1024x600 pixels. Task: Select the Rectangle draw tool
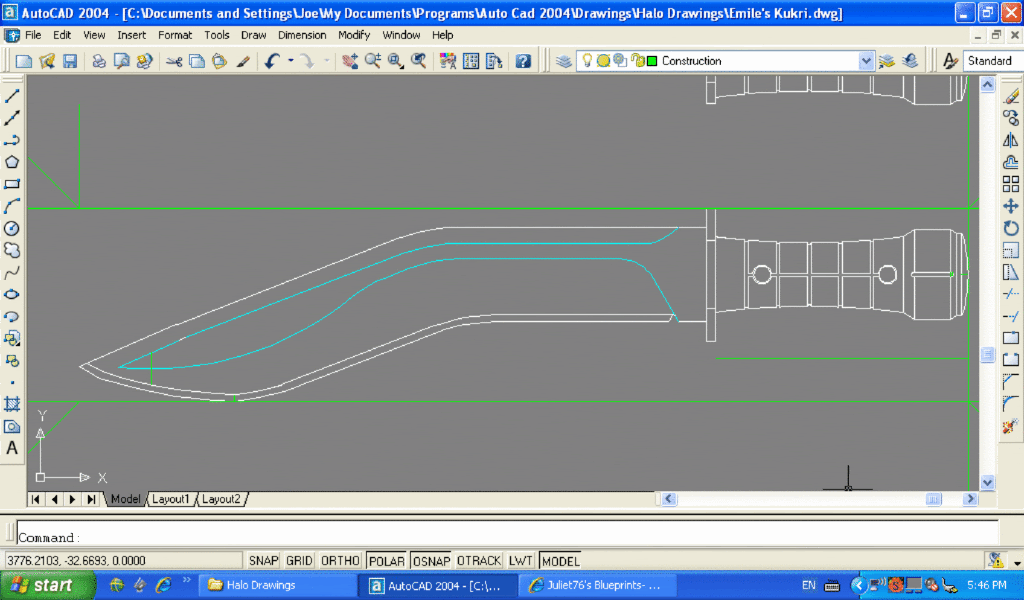click(12, 184)
